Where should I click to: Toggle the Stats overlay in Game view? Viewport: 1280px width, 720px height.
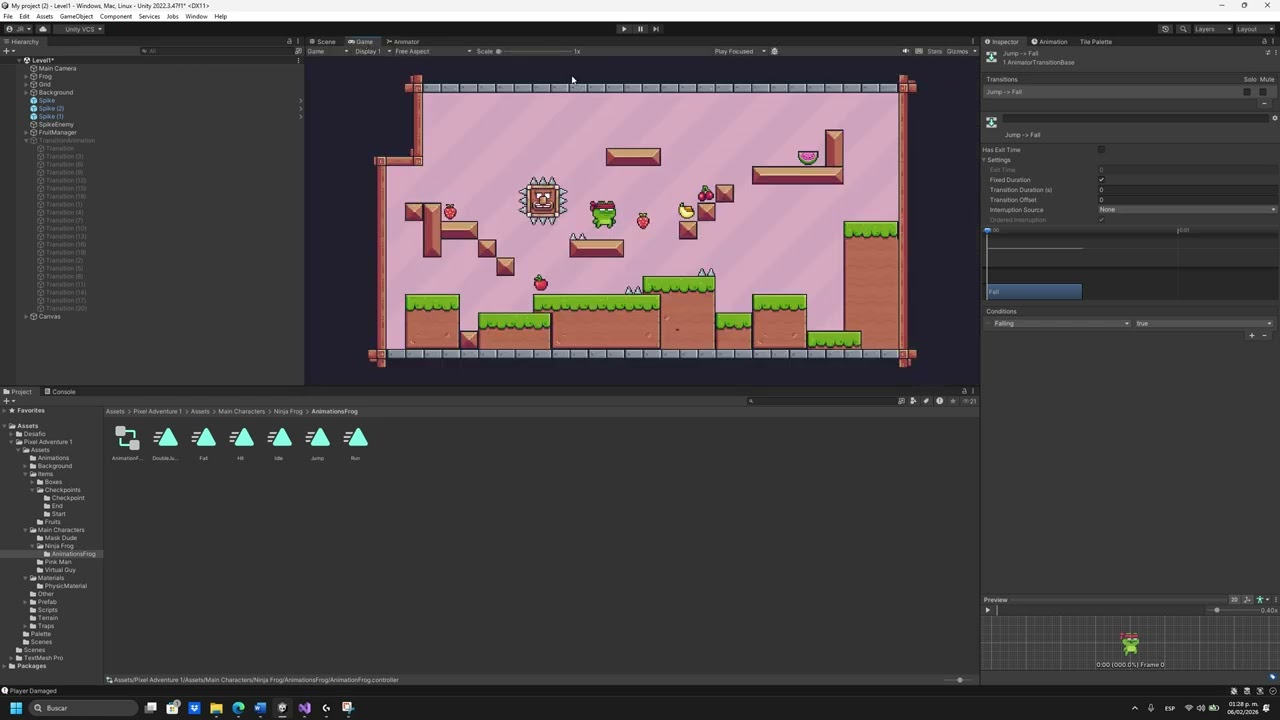tap(935, 51)
